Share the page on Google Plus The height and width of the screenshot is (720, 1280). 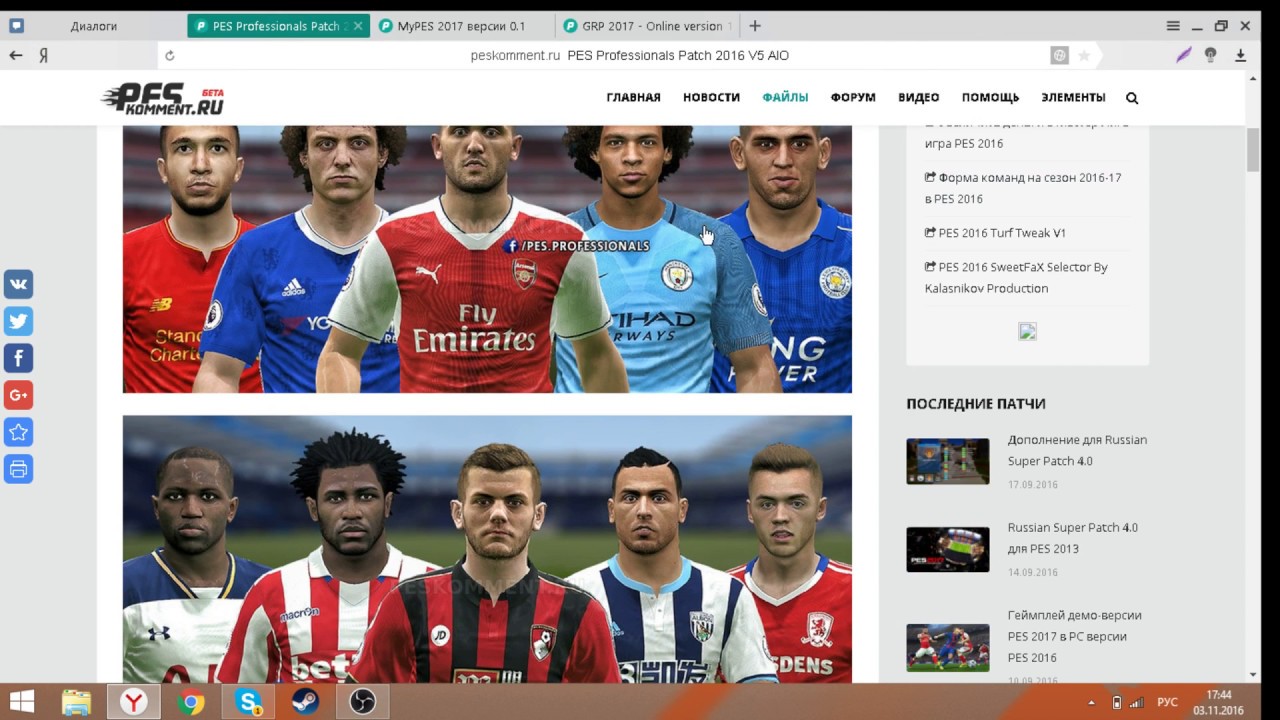pyautogui.click(x=18, y=395)
